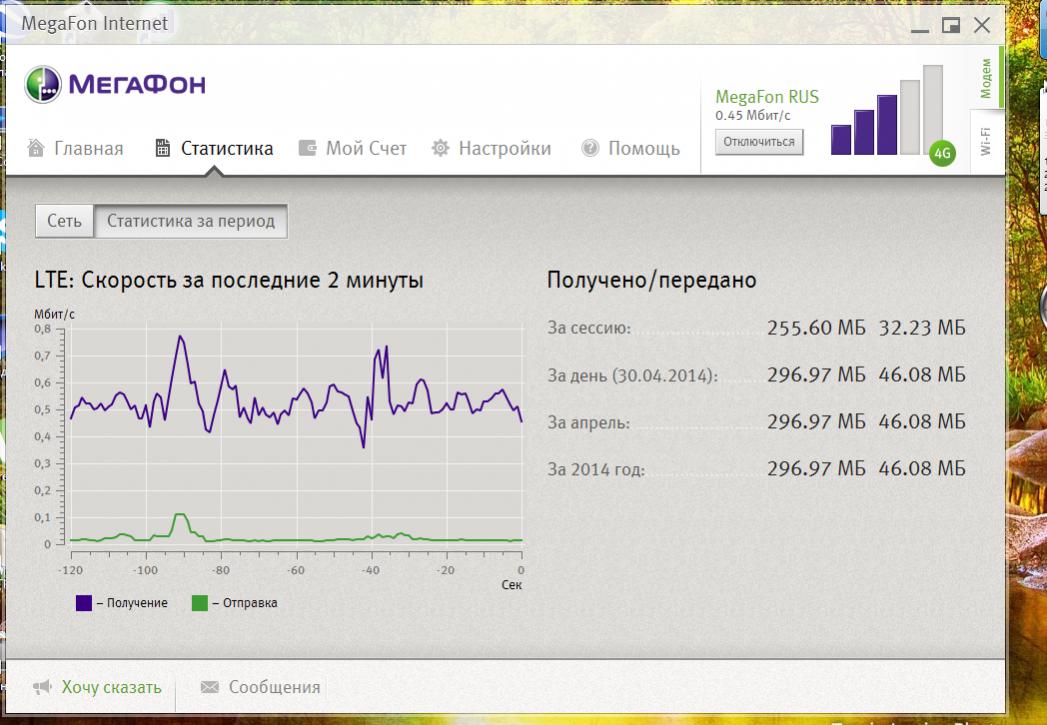
Task: Close the MegaFon Internet window
Action: (982, 25)
